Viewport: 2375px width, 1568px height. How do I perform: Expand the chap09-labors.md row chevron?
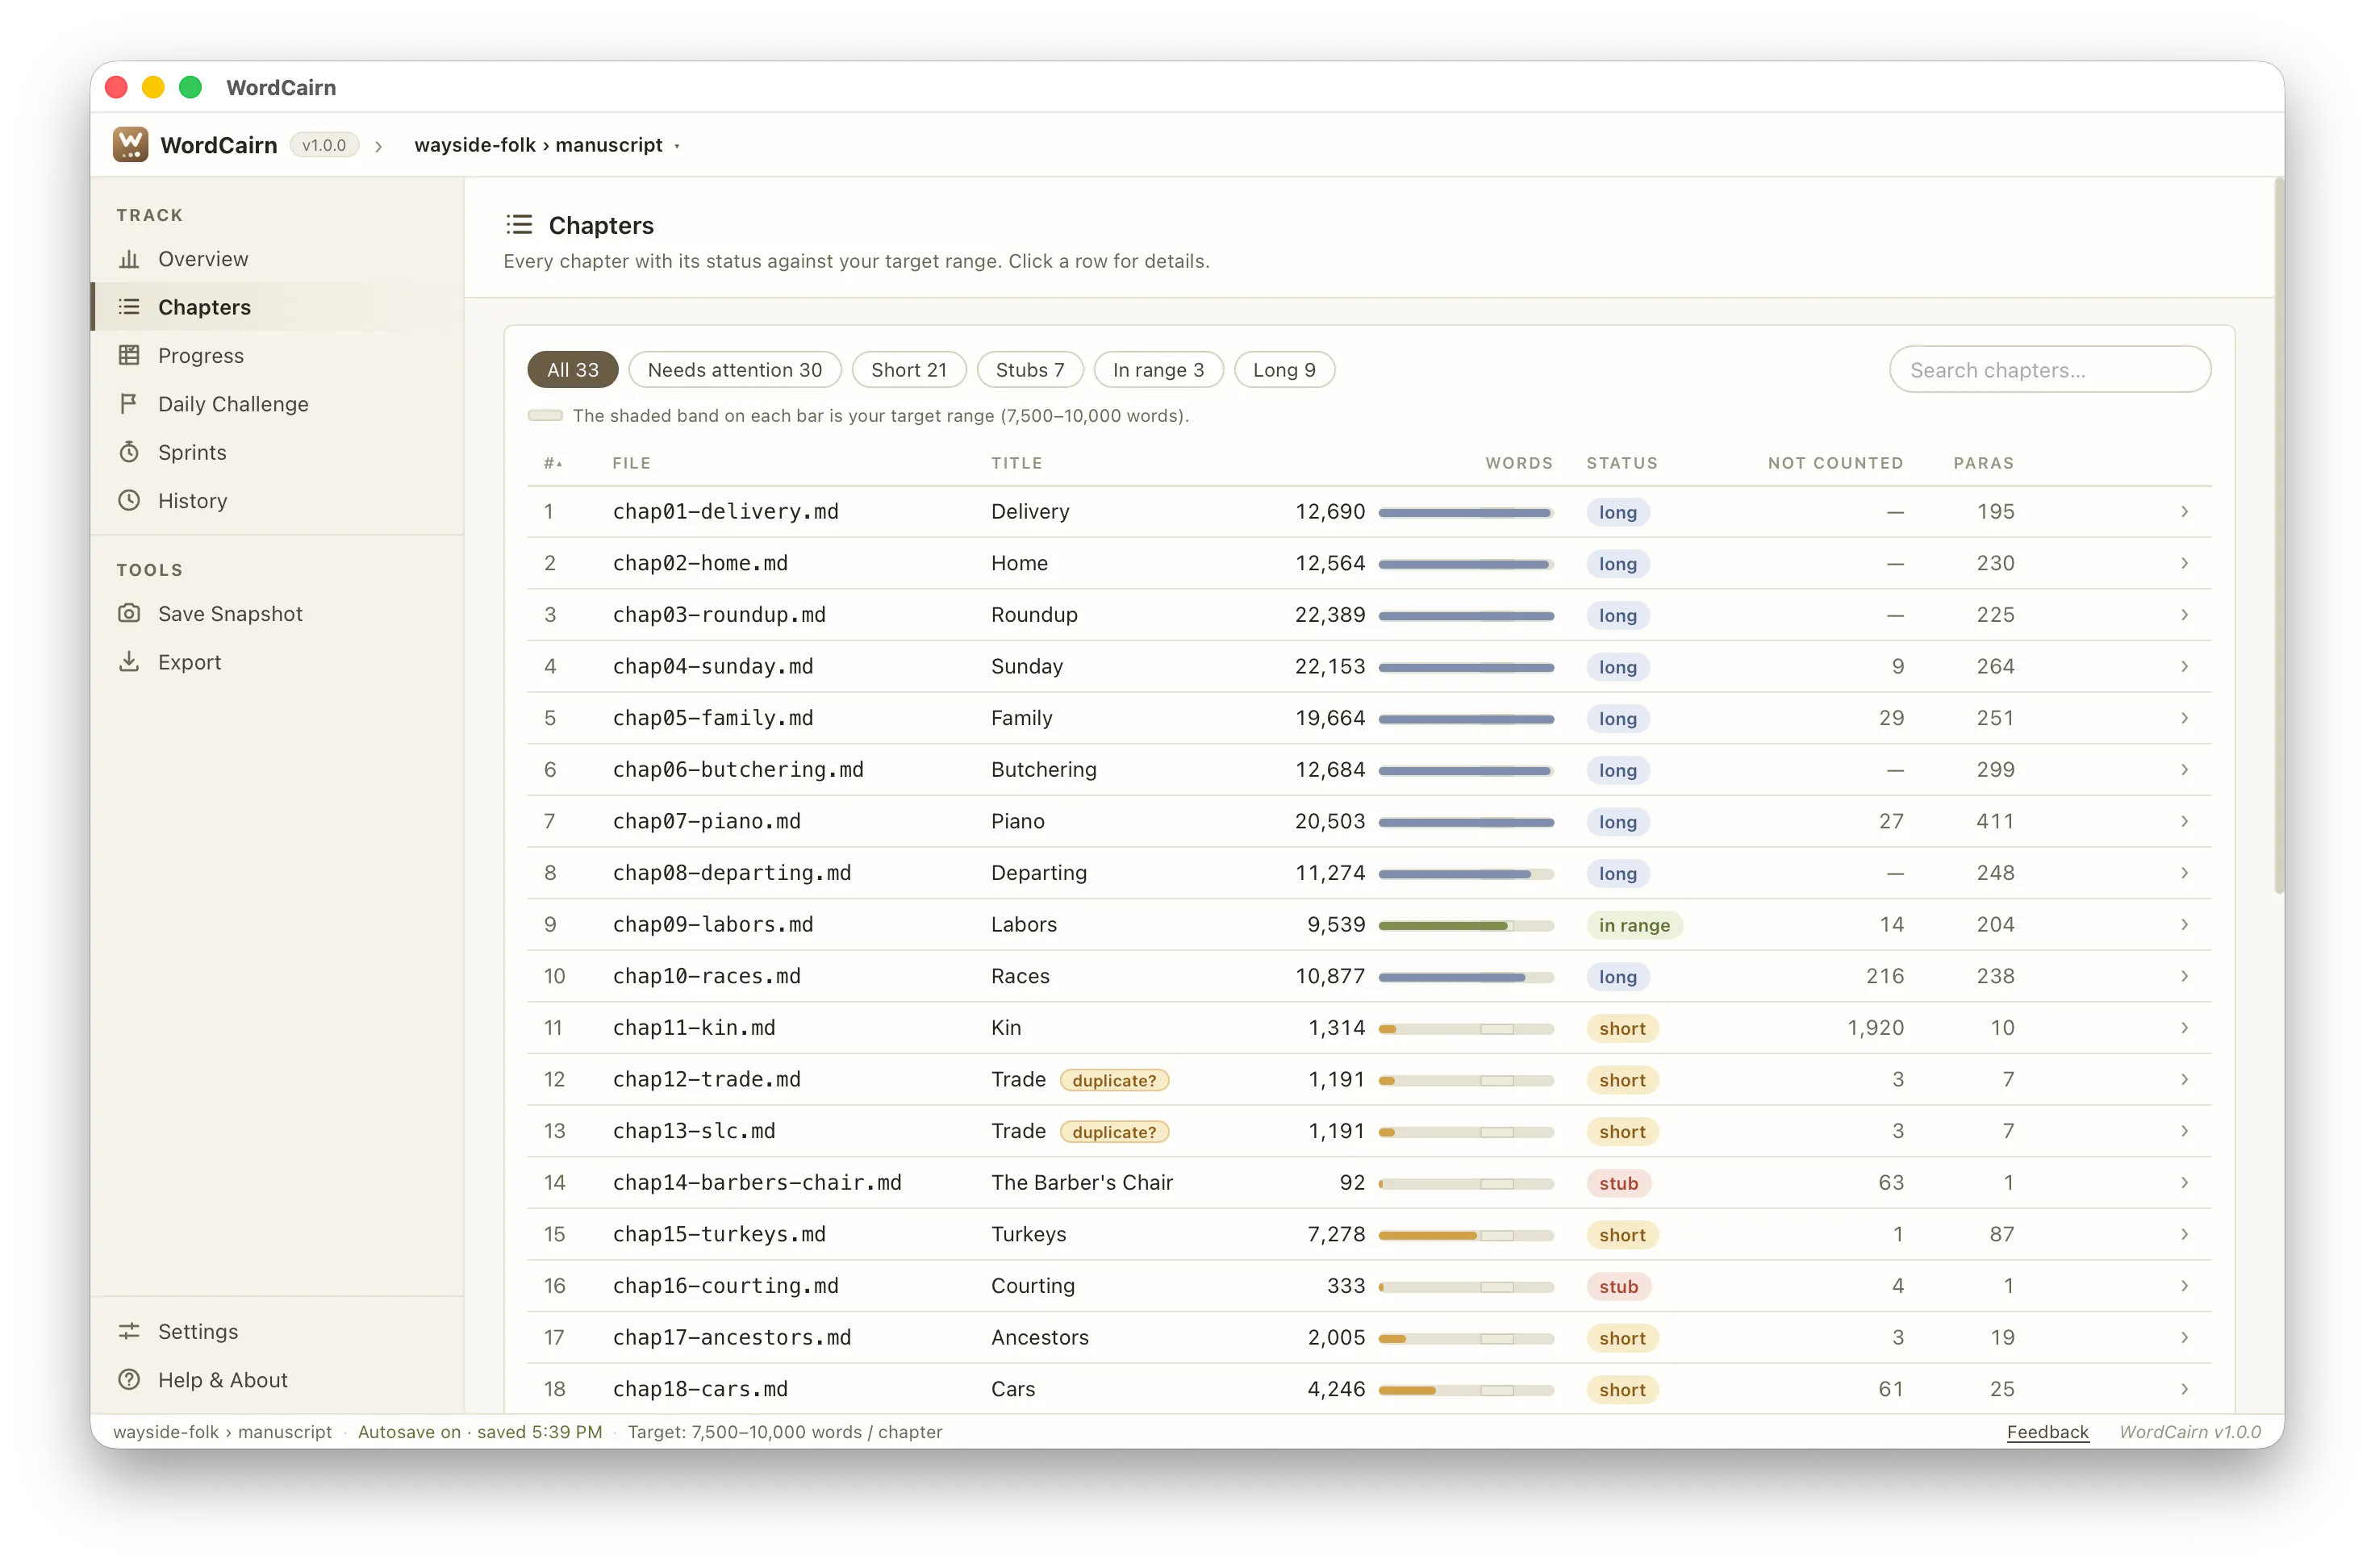coord(2184,925)
